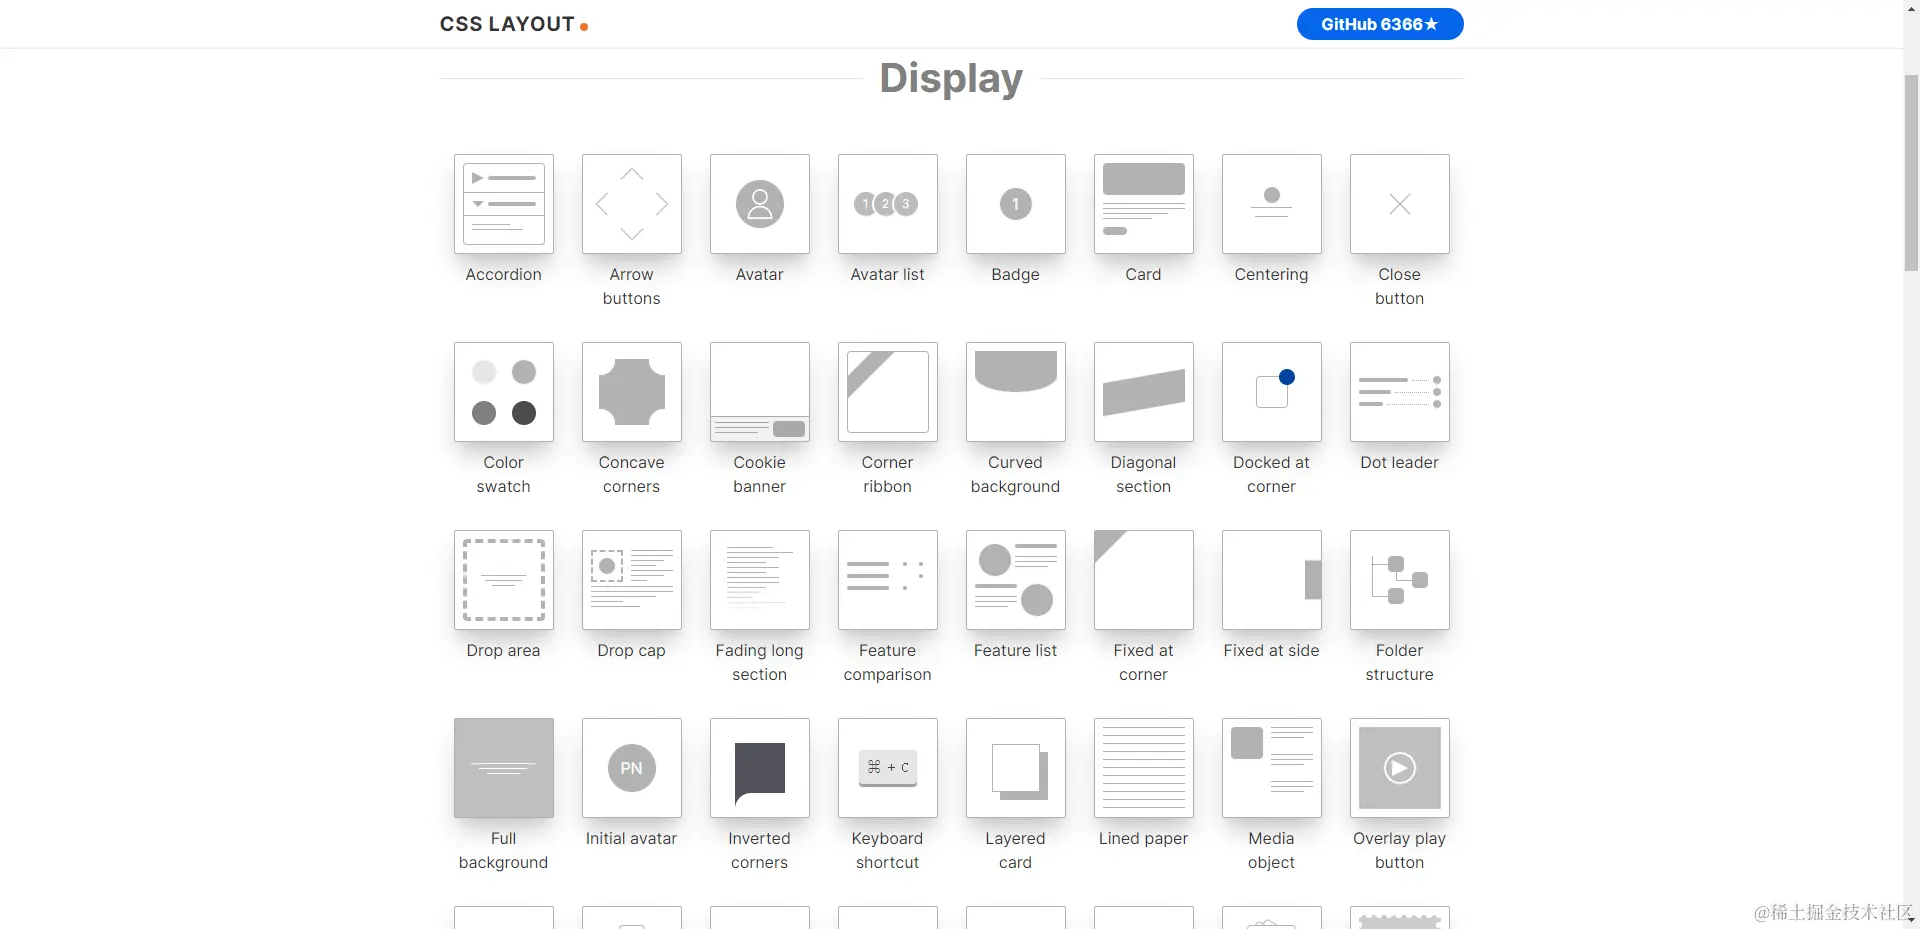Select the Fixed at corner pattern icon
The width and height of the screenshot is (1920, 929).
1144,580
